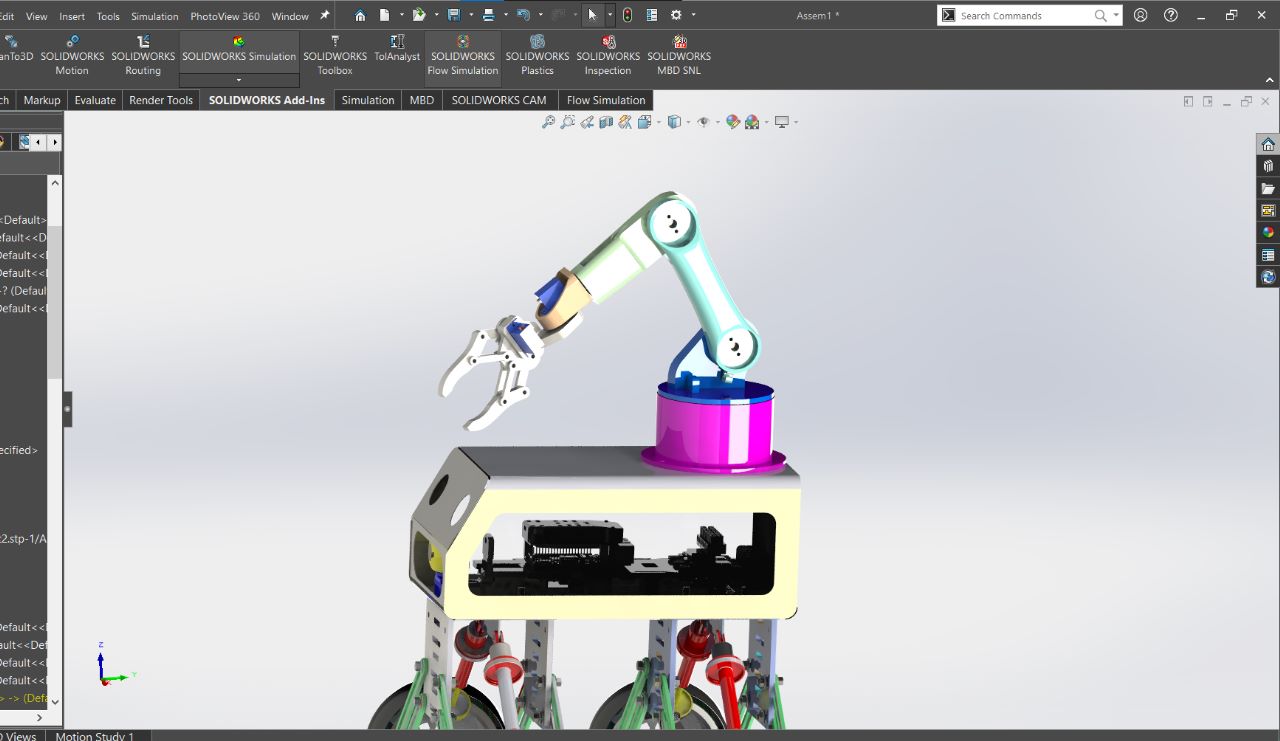Toggle the SOLIDWORKS Routing add-in
The height and width of the screenshot is (741, 1280).
(x=143, y=56)
